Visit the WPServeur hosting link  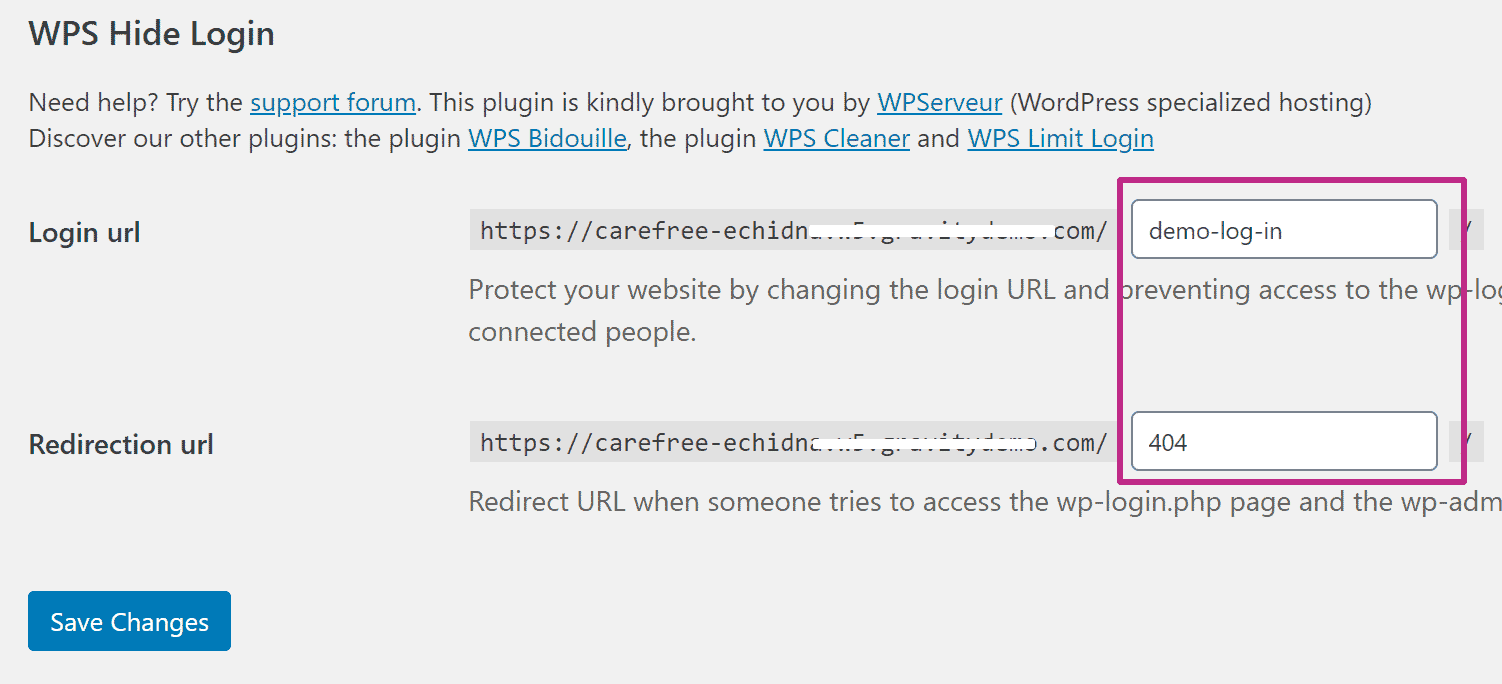click(x=940, y=102)
